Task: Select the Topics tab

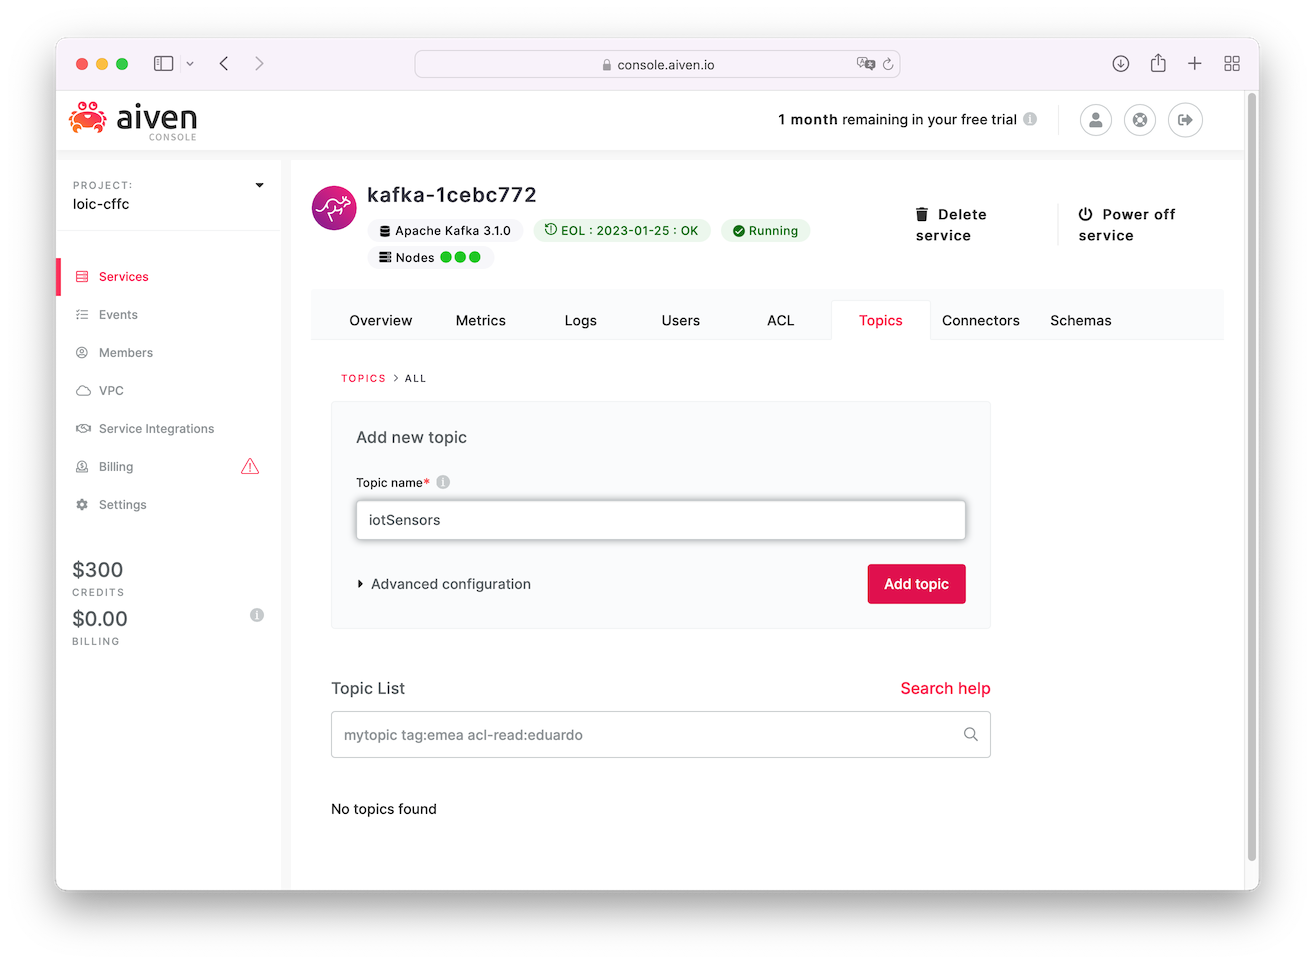Action: pos(881,320)
